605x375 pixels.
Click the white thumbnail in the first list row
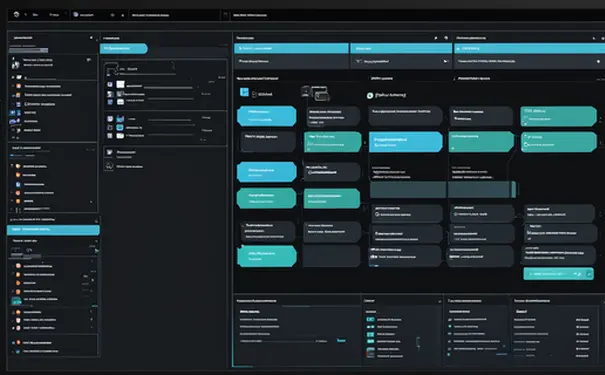pyautogui.click(x=120, y=84)
